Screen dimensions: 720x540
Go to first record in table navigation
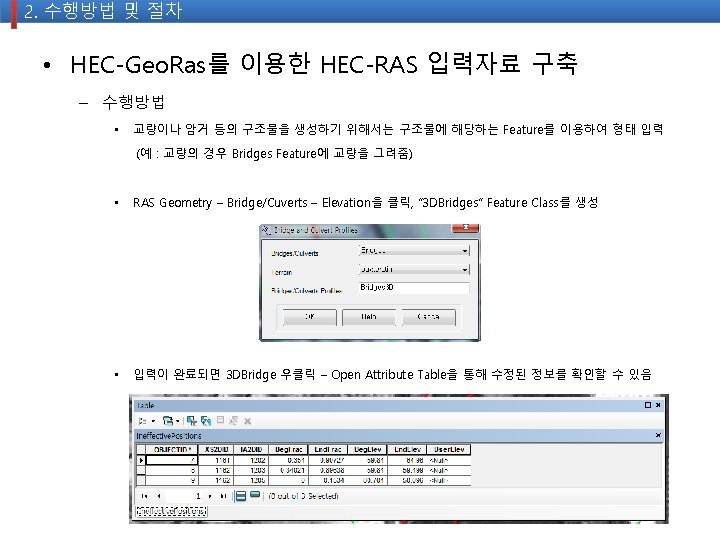pyautogui.click(x=145, y=496)
